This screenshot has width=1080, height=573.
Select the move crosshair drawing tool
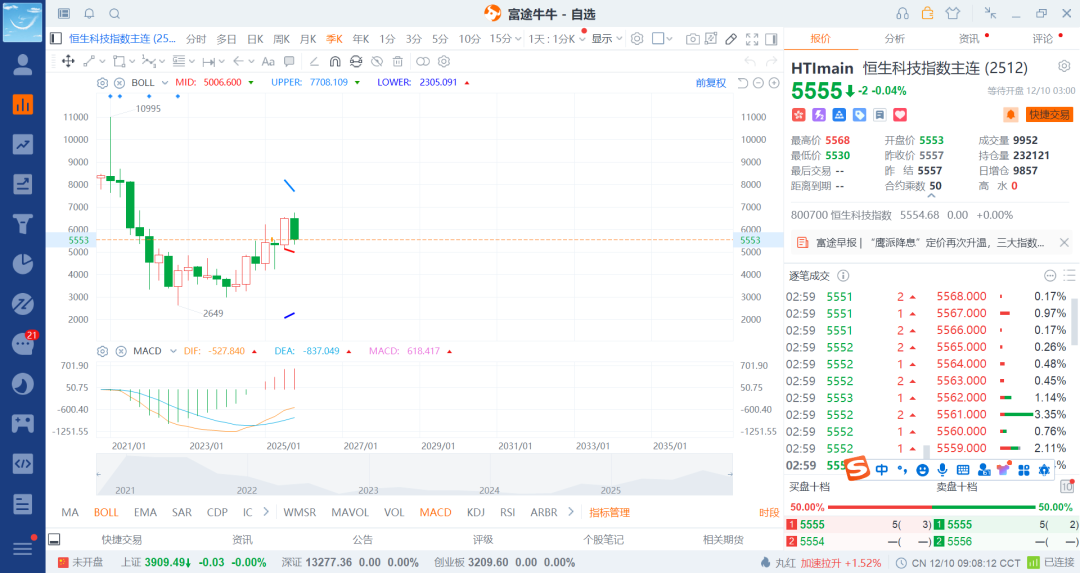pos(68,61)
